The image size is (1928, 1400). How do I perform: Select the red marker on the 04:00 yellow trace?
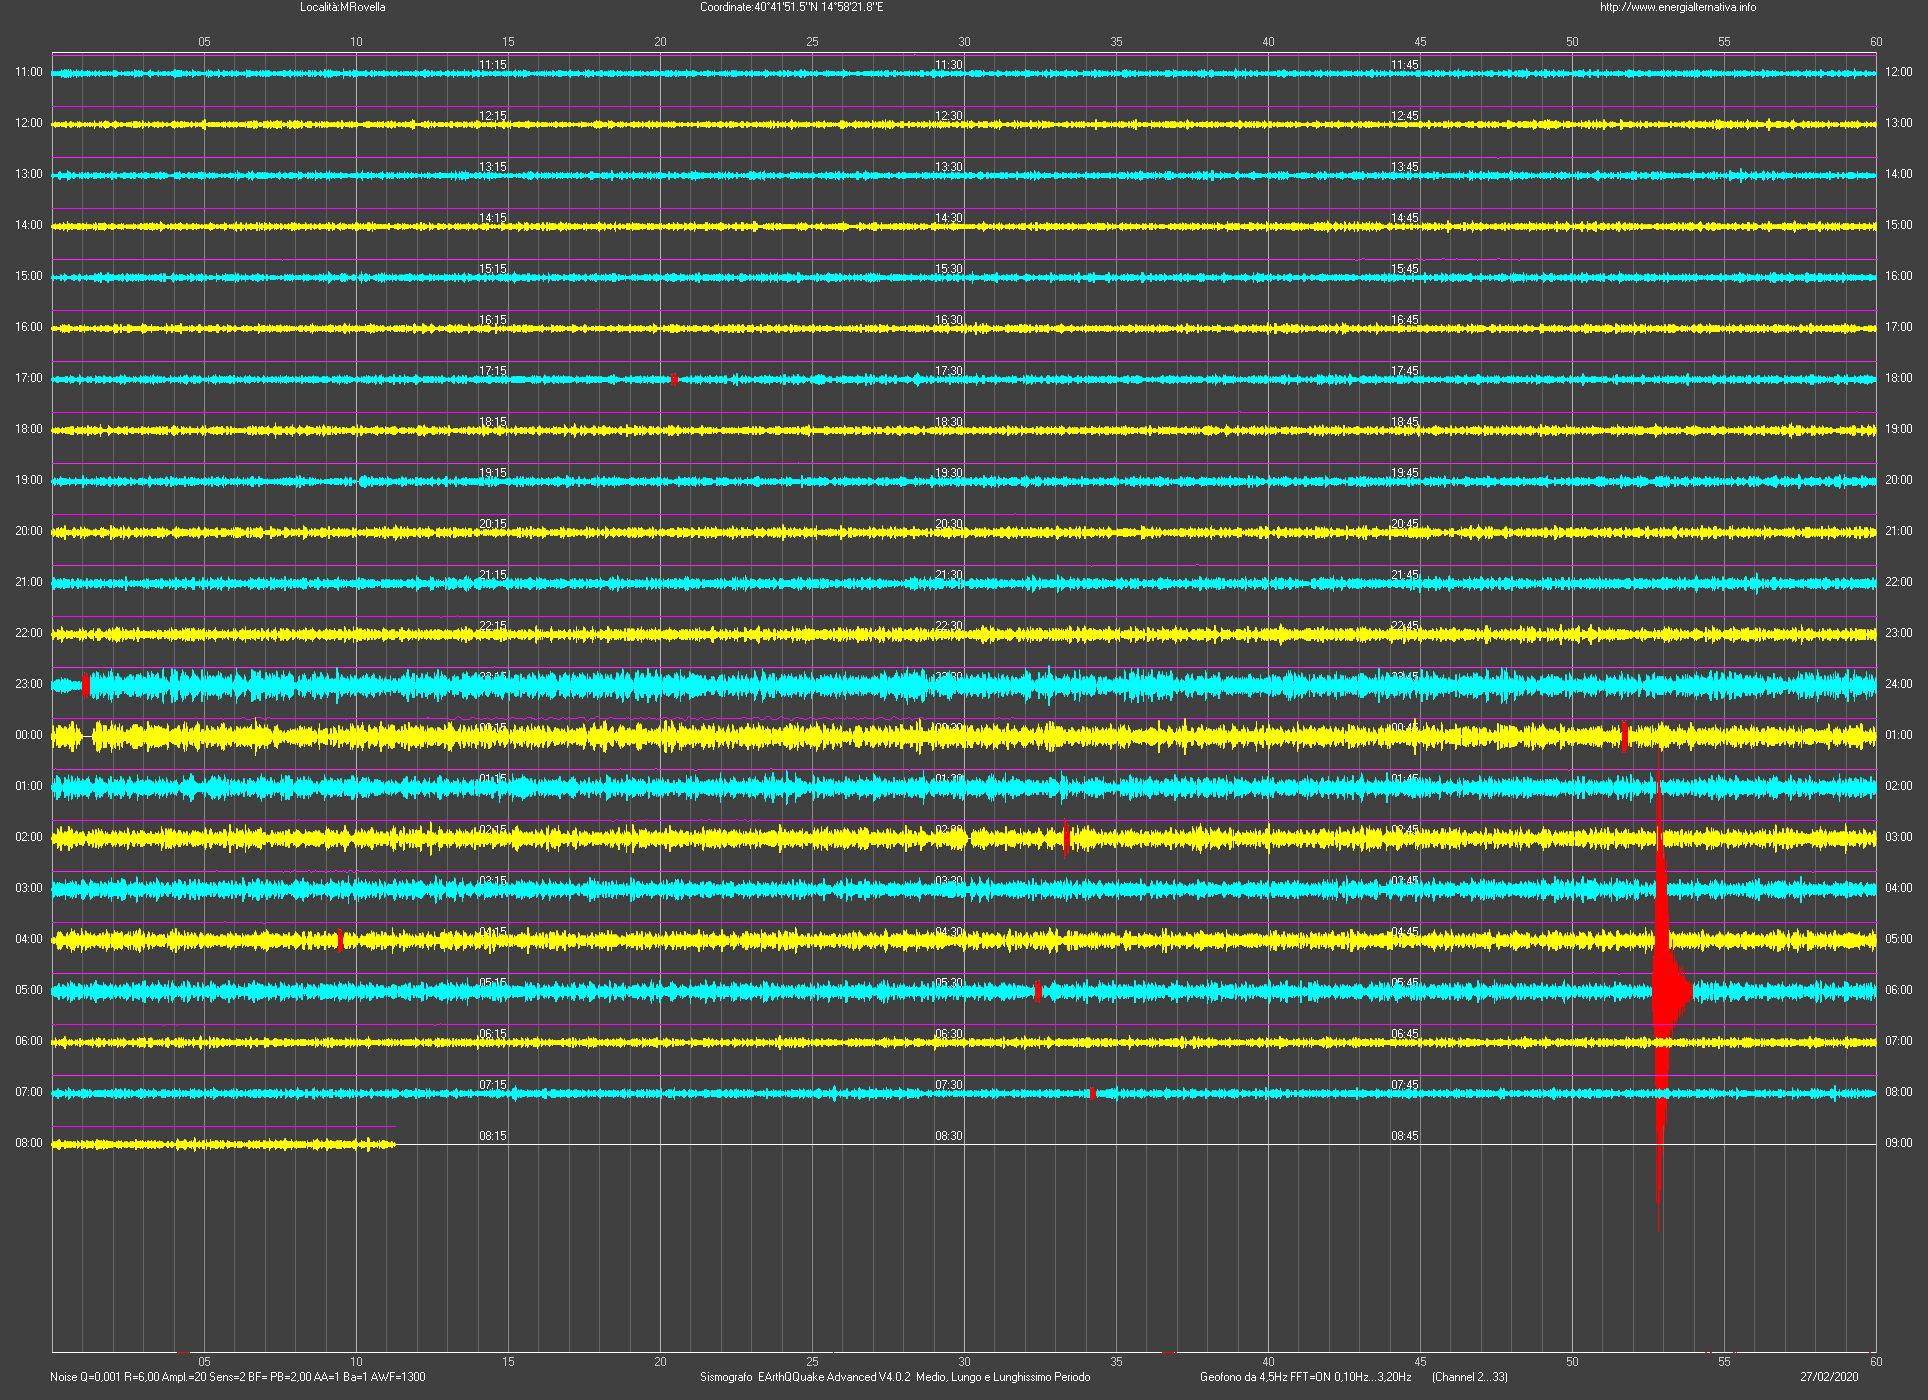[340, 940]
